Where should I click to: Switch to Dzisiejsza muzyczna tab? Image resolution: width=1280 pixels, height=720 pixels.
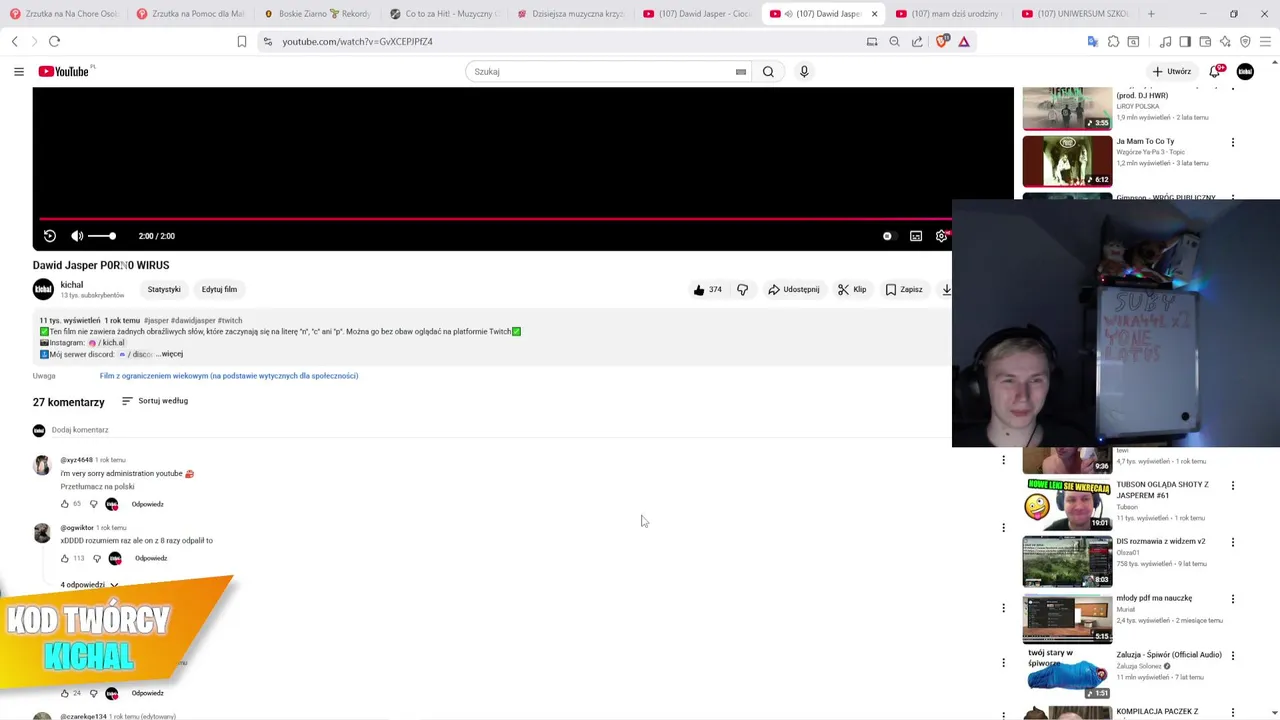[570, 14]
